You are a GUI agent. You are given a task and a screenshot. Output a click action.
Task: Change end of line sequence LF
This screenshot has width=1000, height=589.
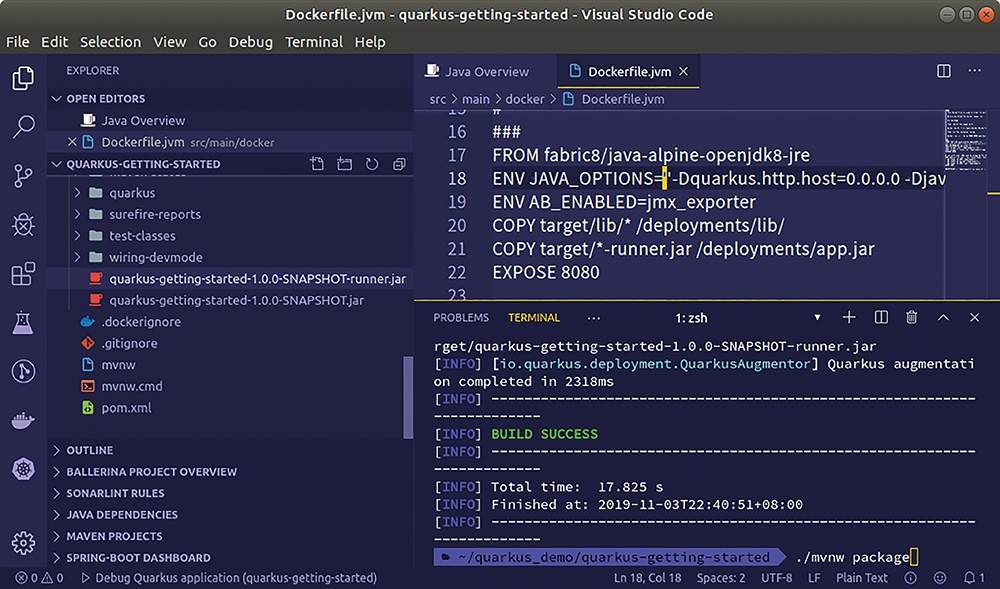click(x=814, y=578)
